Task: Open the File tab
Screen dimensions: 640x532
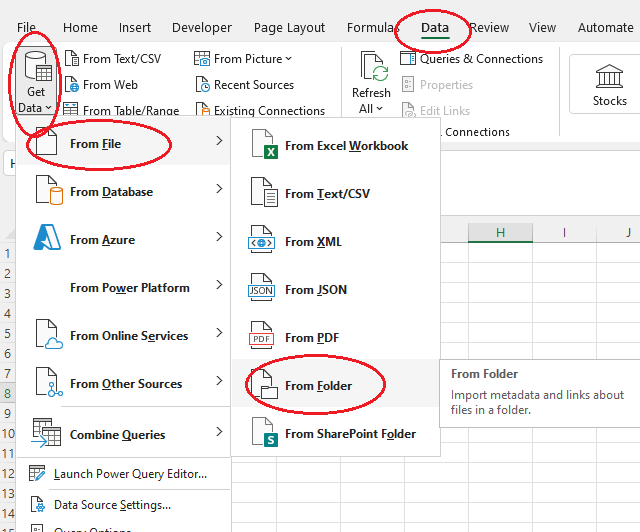Action: coord(26,27)
